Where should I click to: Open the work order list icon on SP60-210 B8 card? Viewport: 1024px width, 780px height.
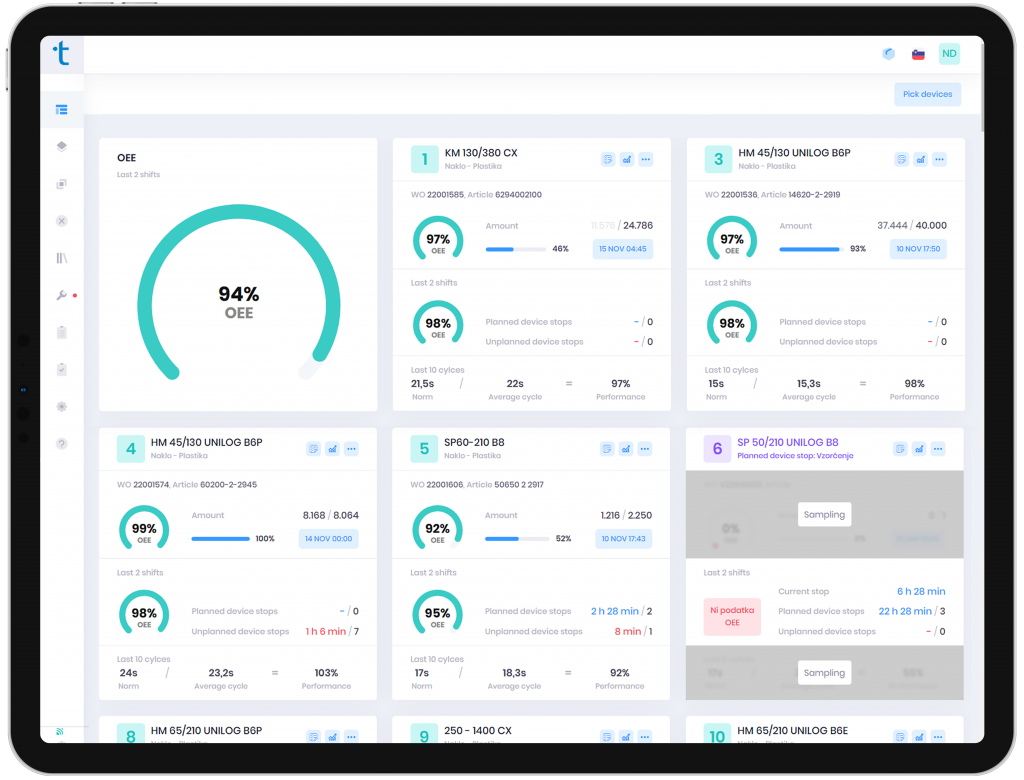607,449
